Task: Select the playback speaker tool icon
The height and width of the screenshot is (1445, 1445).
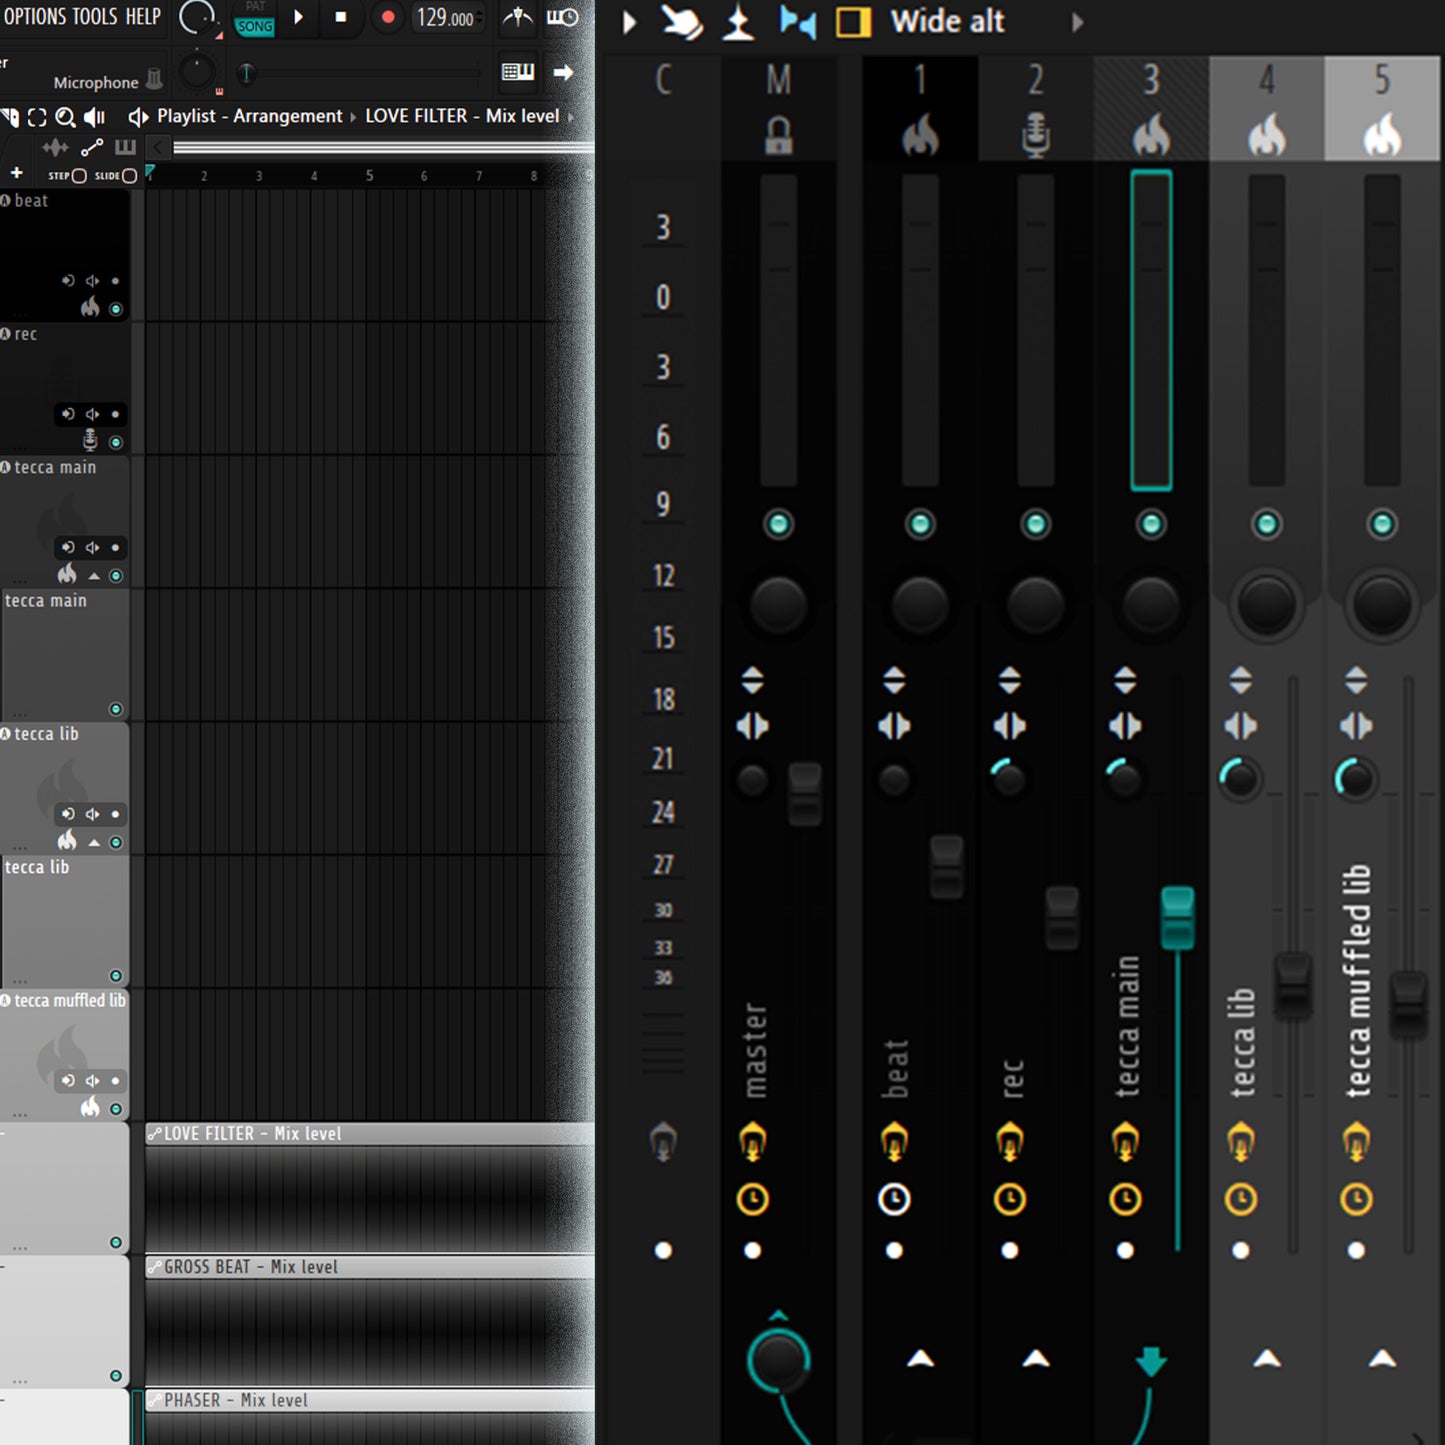Action: (95, 117)
